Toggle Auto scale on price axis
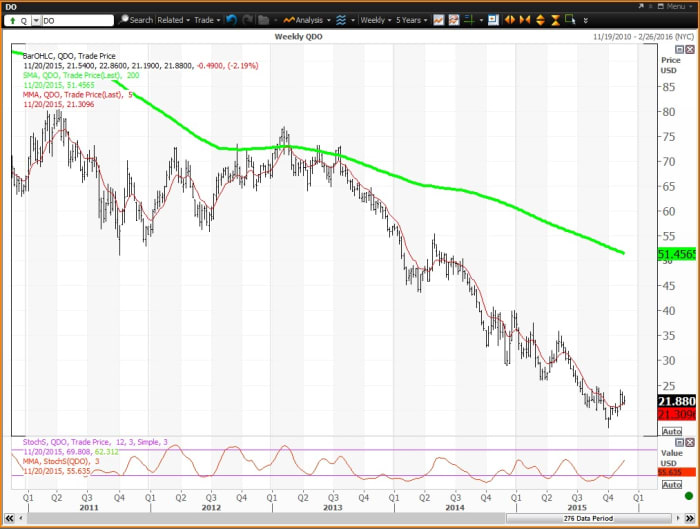 tap(671, 431)
